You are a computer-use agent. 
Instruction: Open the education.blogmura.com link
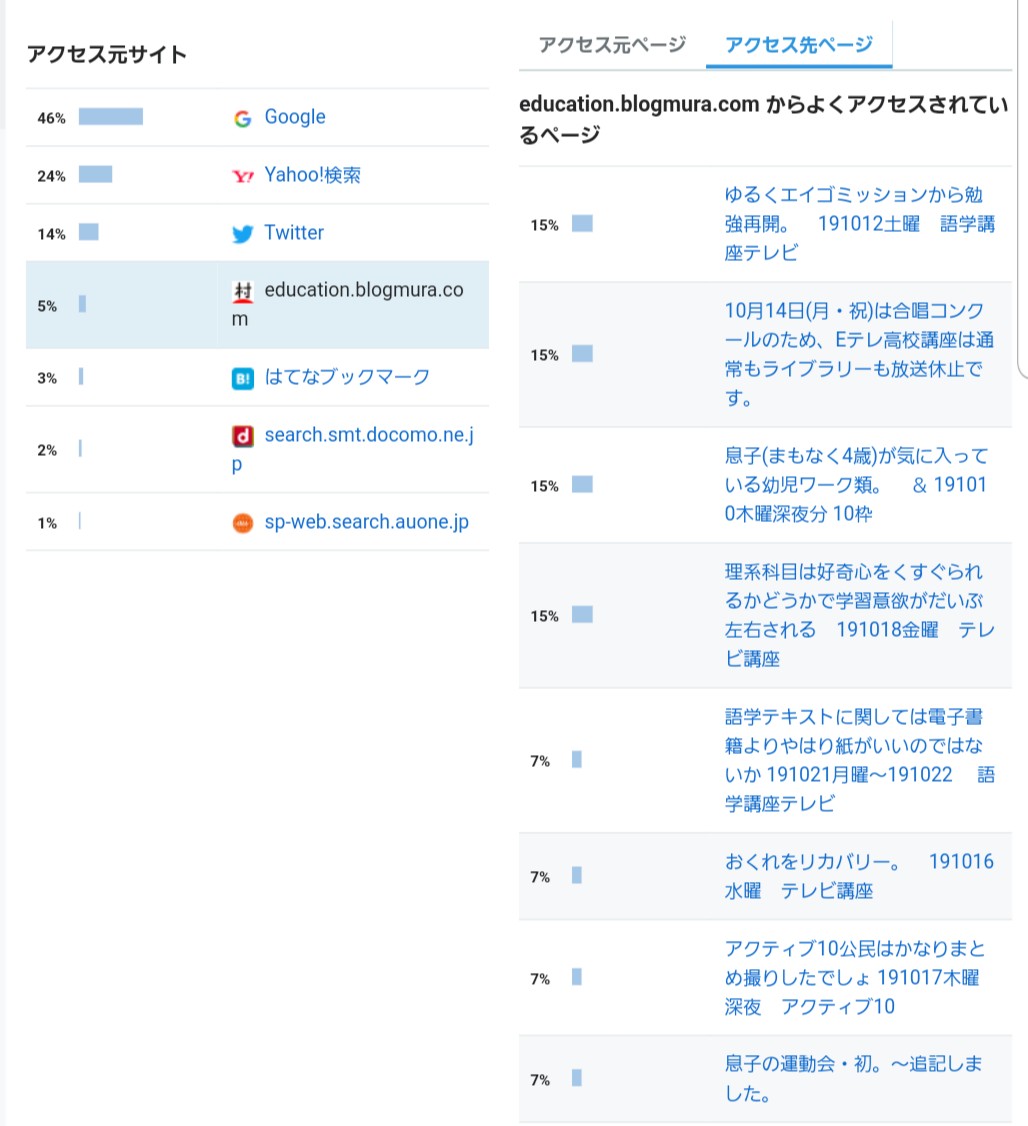(x=365, y=291)
